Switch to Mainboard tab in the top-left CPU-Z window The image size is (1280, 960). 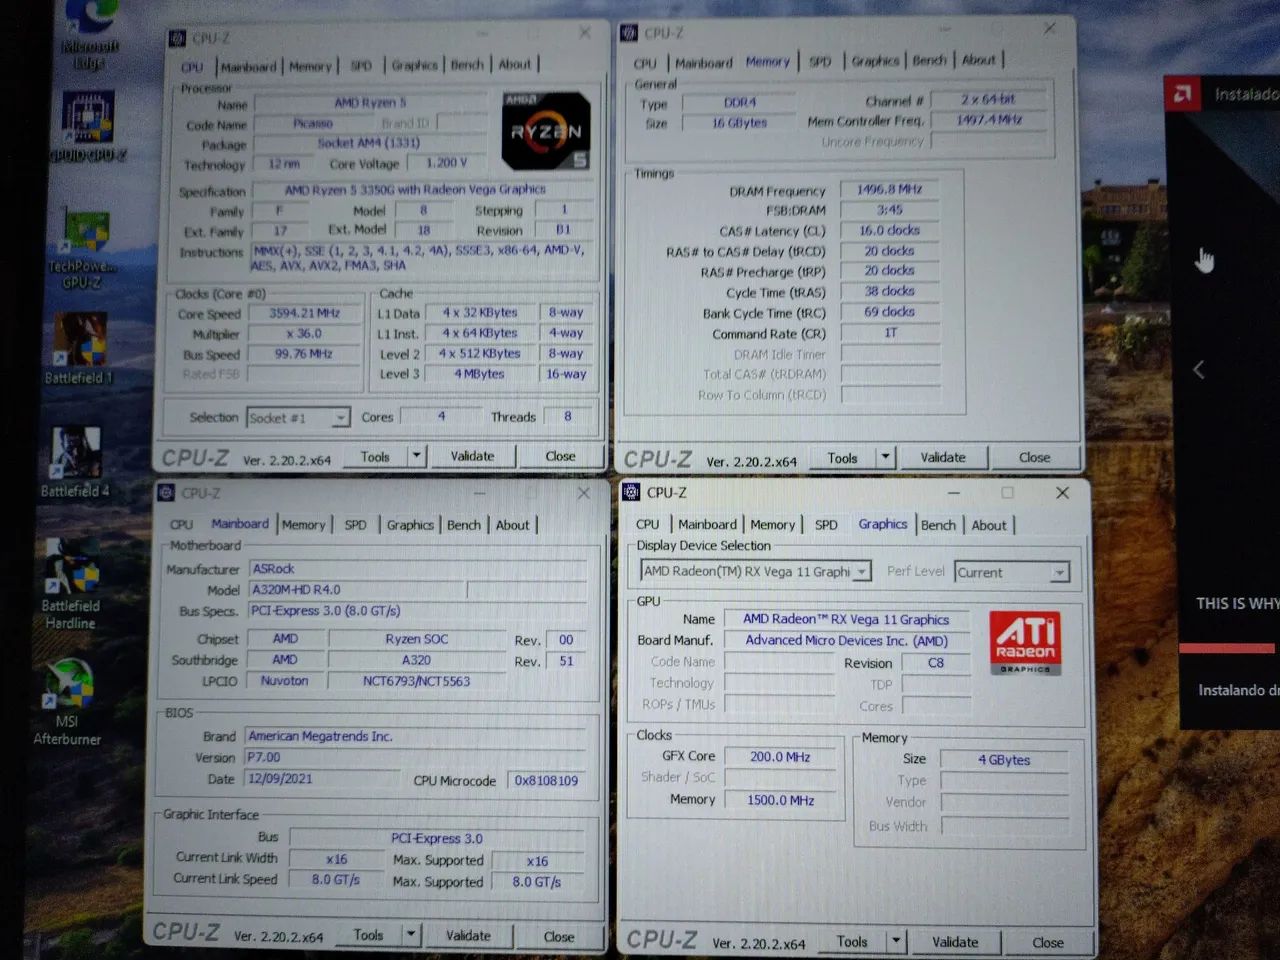[x=248, y=67]
